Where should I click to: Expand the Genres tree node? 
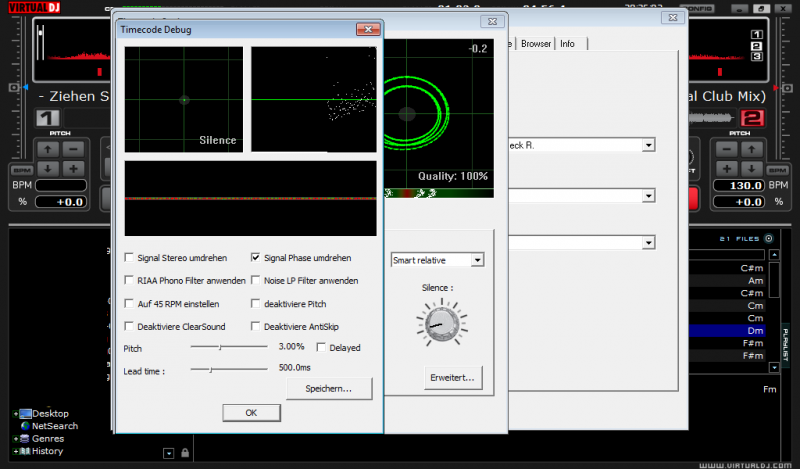click(x=16, y=438)
